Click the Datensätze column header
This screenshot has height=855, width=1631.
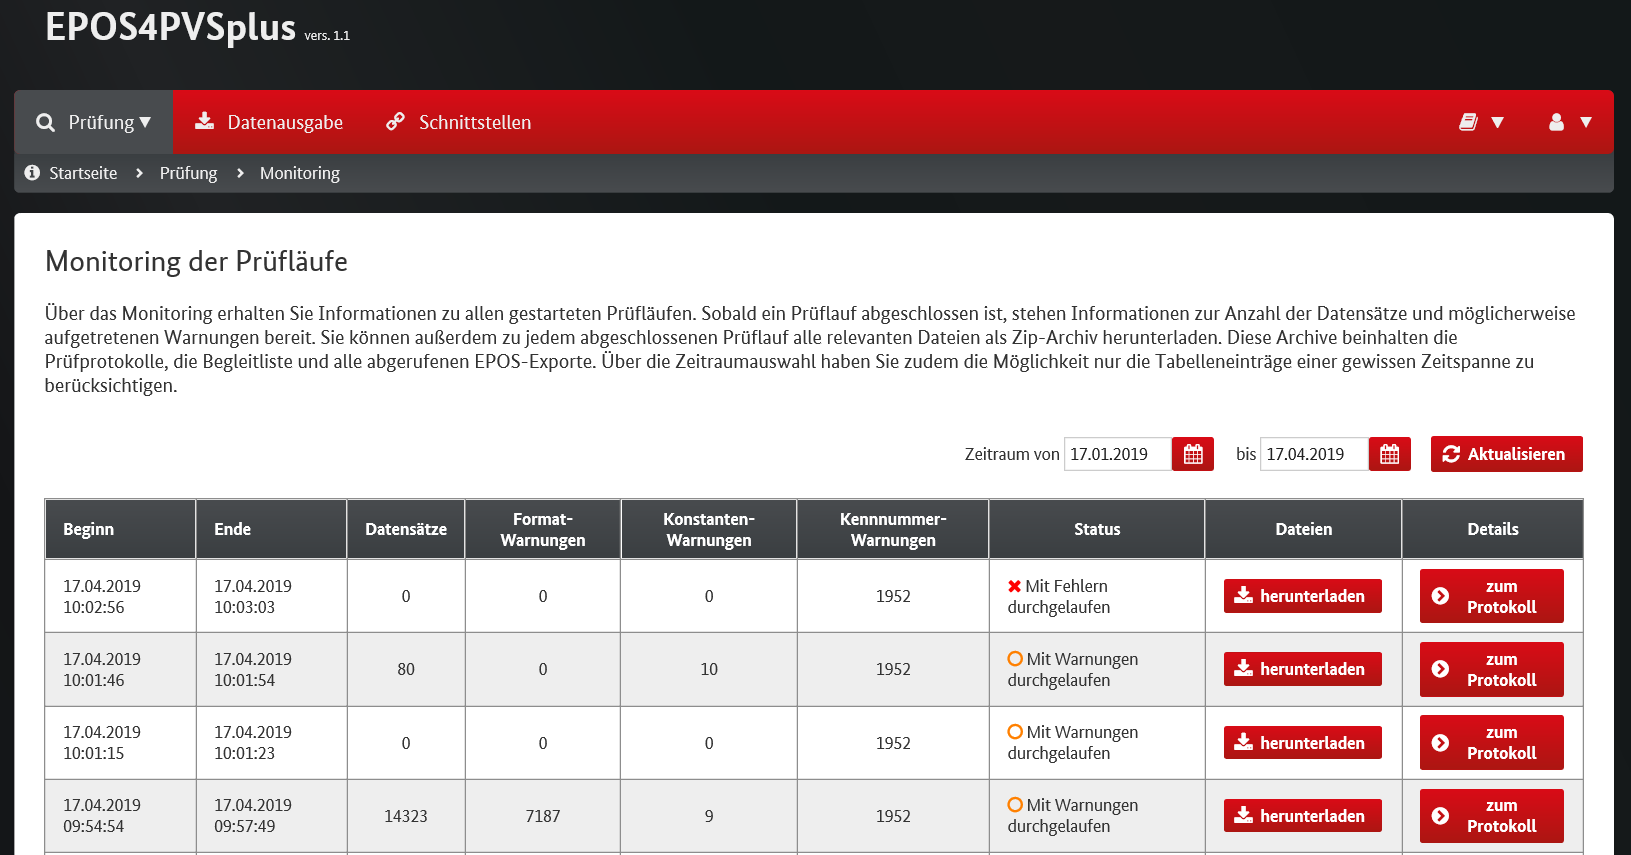(x=406, y=529)
